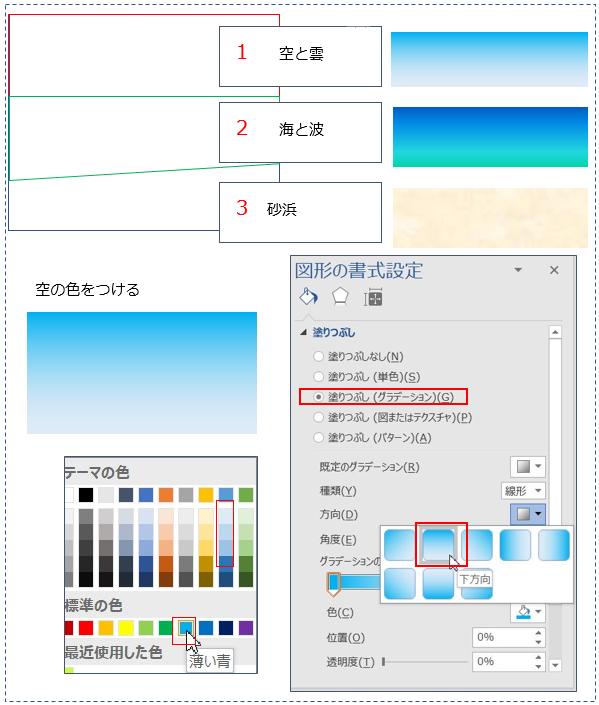Click the 空と雲 label box
Viewport: 599px width, 705px height.
300,56
